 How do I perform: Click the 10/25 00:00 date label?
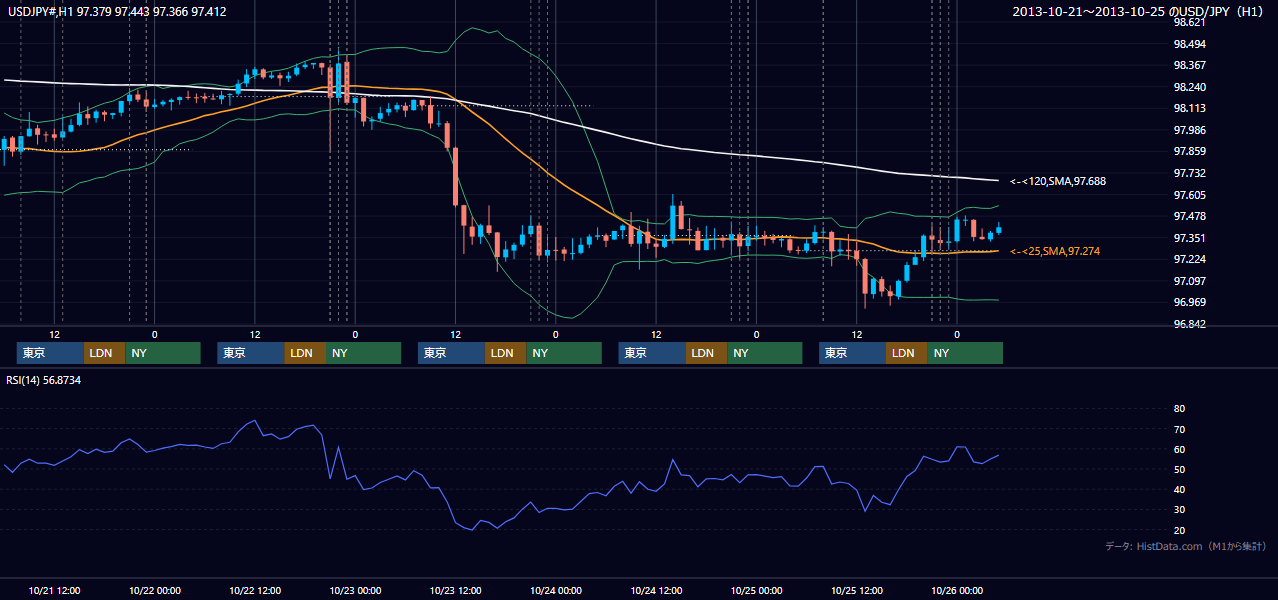(x=757, y=590)
